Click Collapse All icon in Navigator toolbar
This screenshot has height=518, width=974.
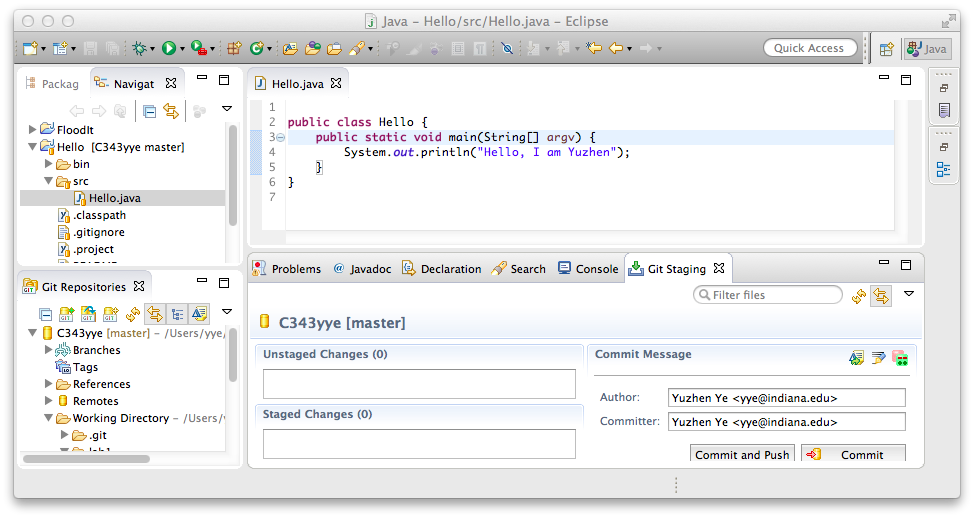click(x=149, y=111)
